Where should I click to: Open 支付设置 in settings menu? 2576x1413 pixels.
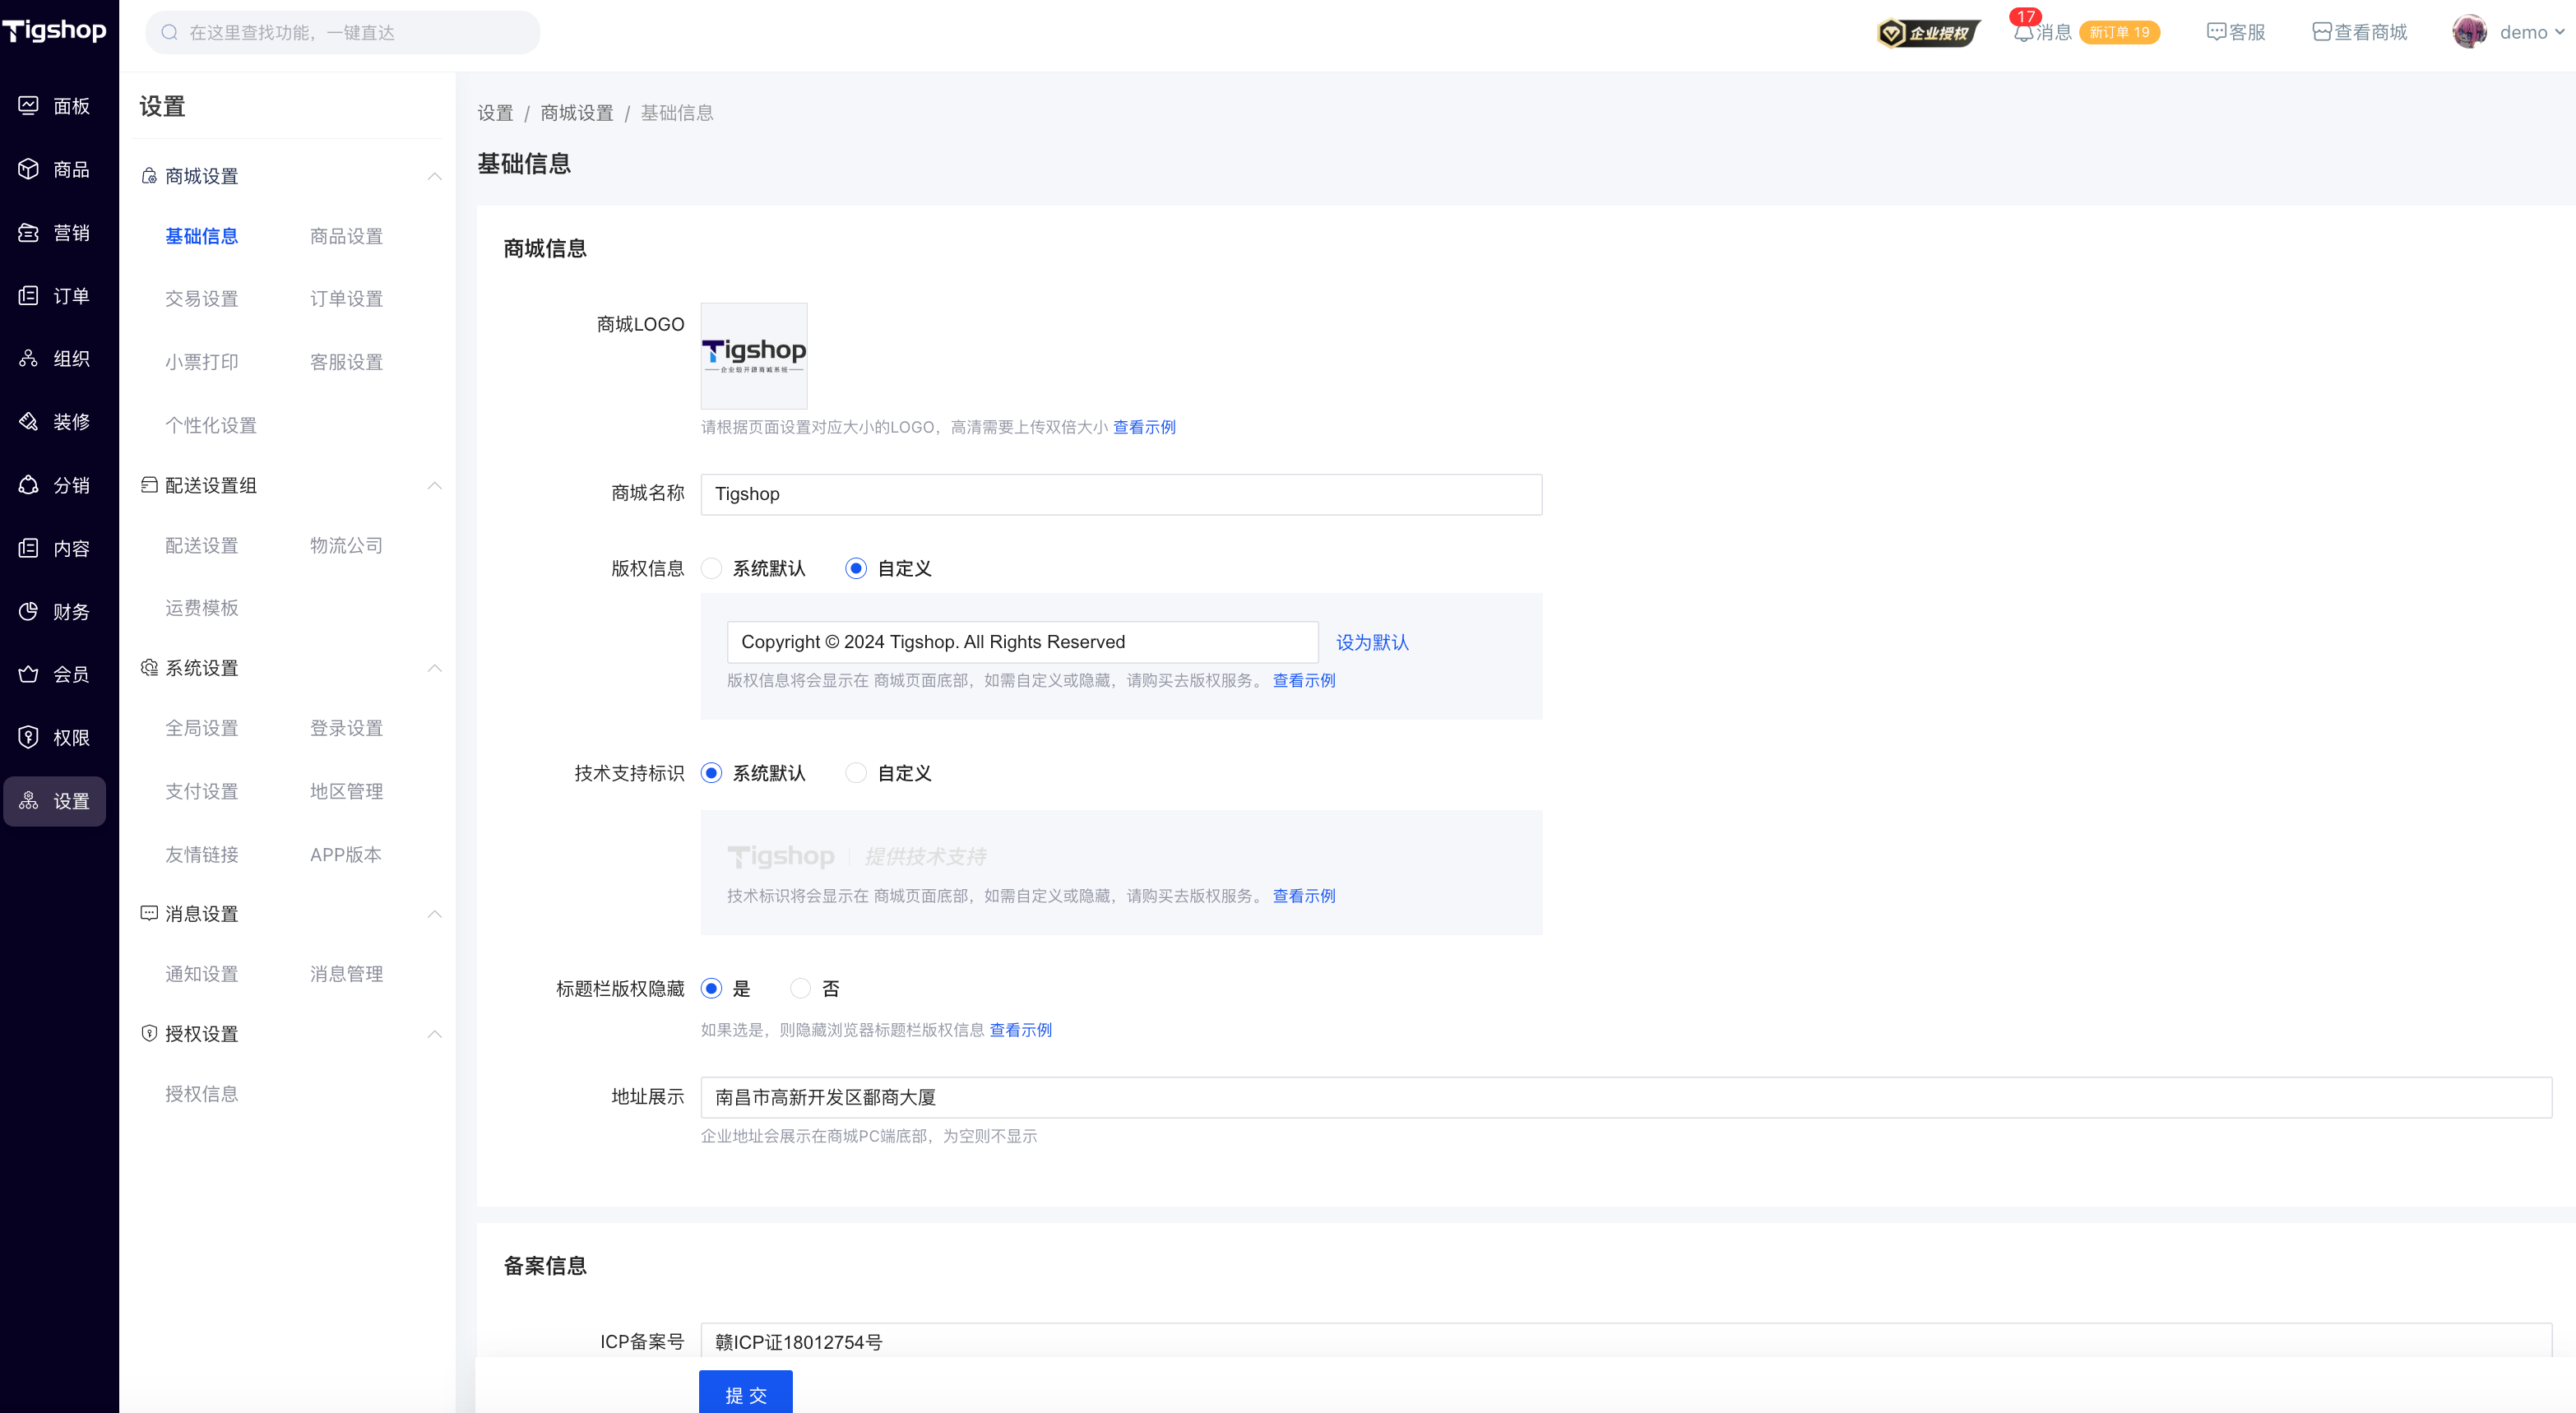click(201, 791)
